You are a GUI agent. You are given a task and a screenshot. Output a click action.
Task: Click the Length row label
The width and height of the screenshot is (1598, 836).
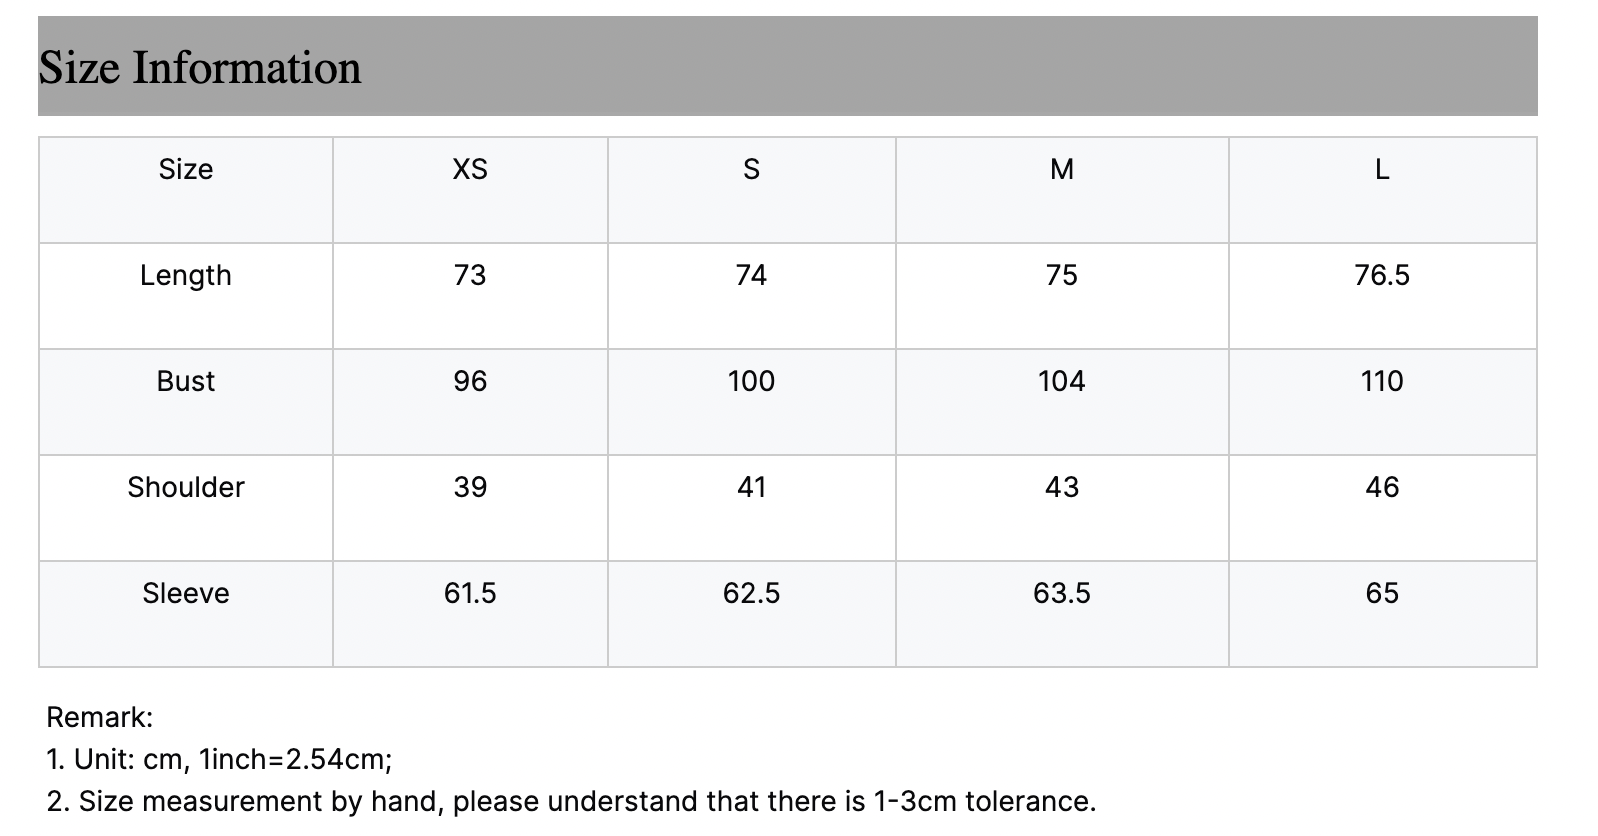pos(186,275)
